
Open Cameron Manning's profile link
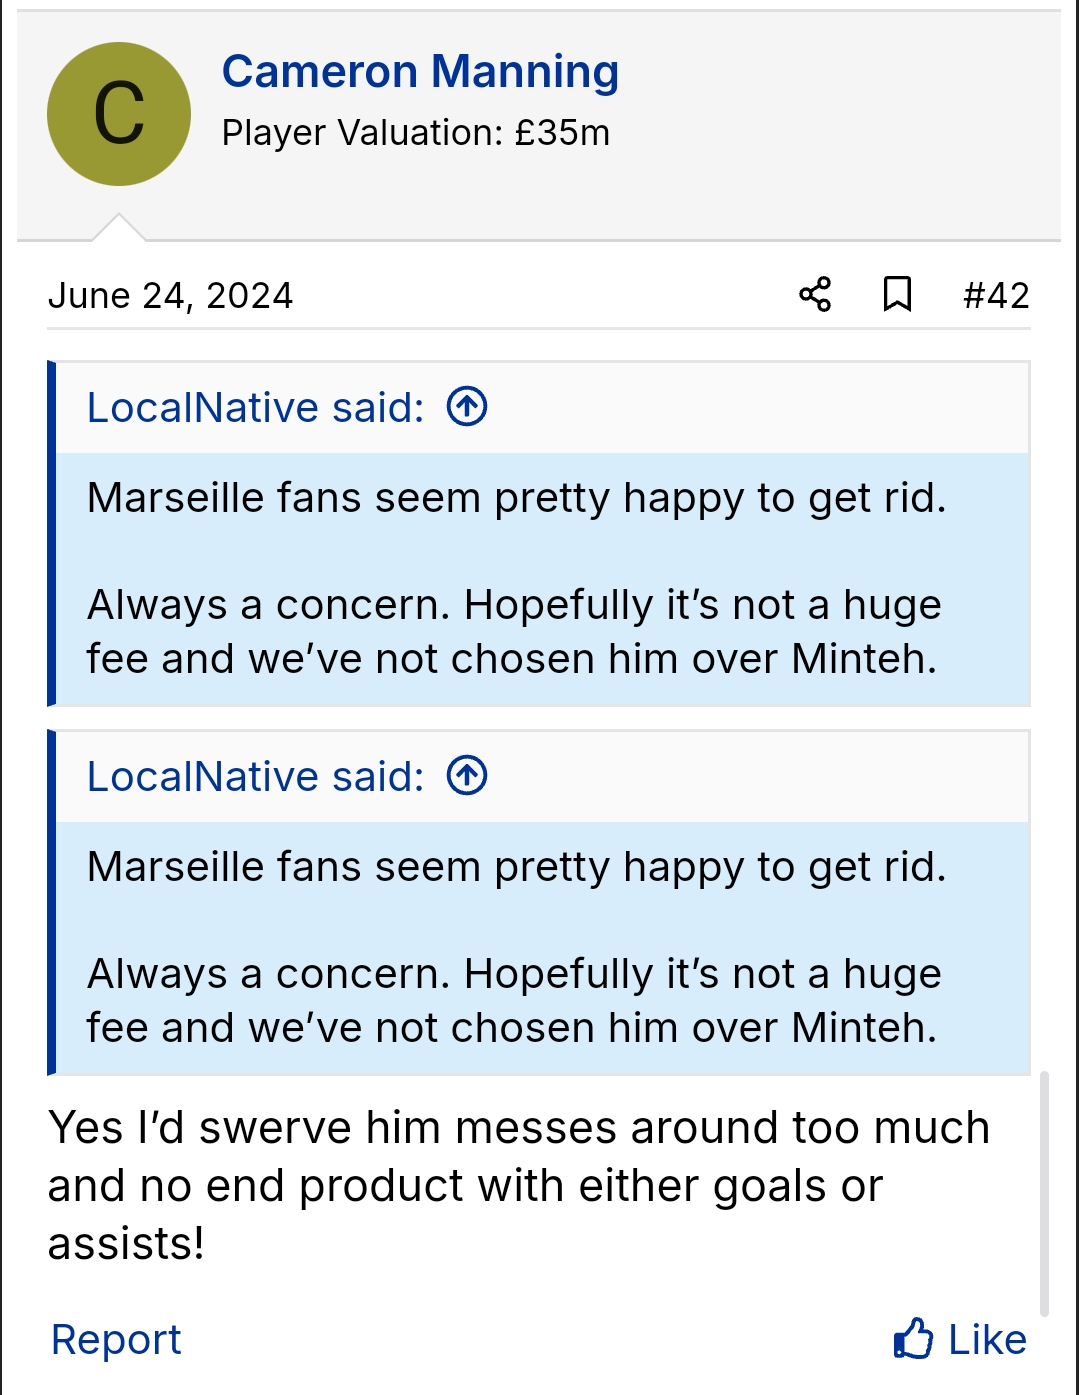tap(421, 70)
